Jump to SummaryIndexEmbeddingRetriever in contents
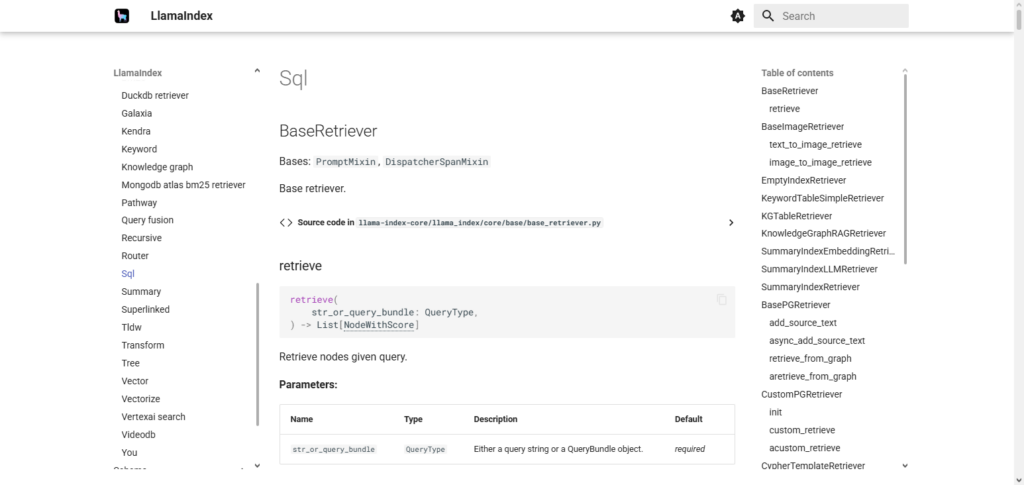 828,251
